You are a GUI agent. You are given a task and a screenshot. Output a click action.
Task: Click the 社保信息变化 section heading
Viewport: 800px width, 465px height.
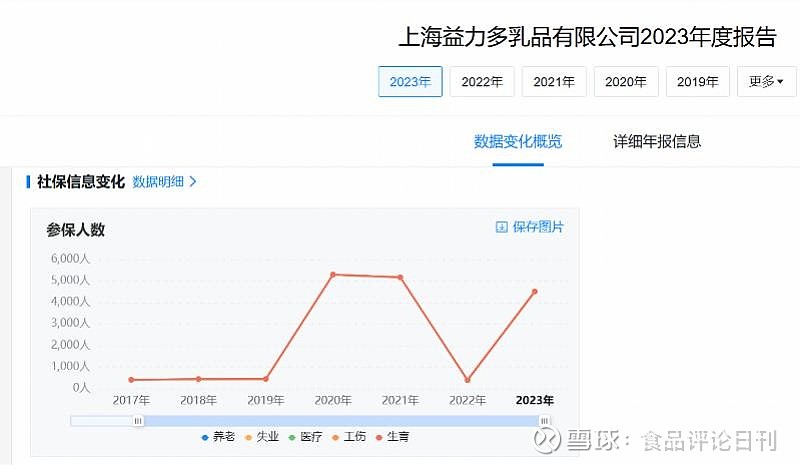[x=81, y=182]
